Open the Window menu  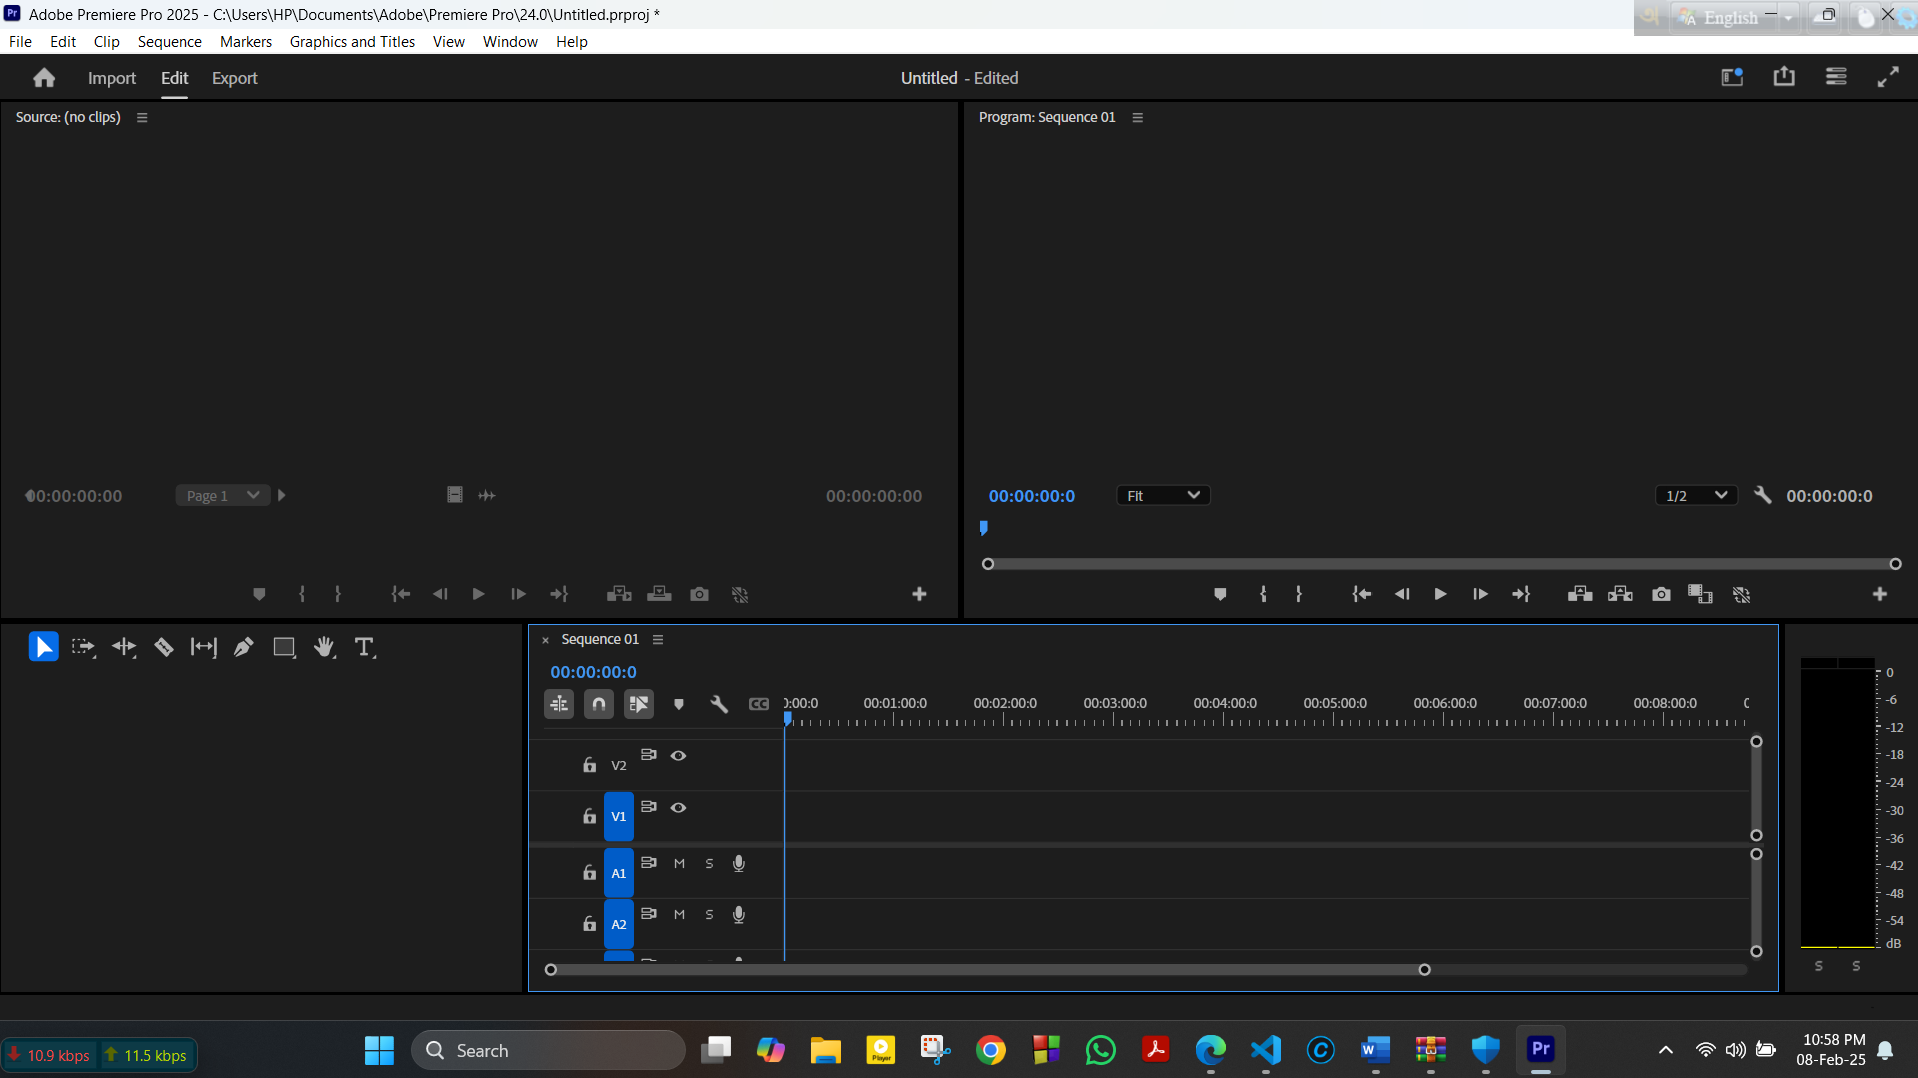click(510, 41)
